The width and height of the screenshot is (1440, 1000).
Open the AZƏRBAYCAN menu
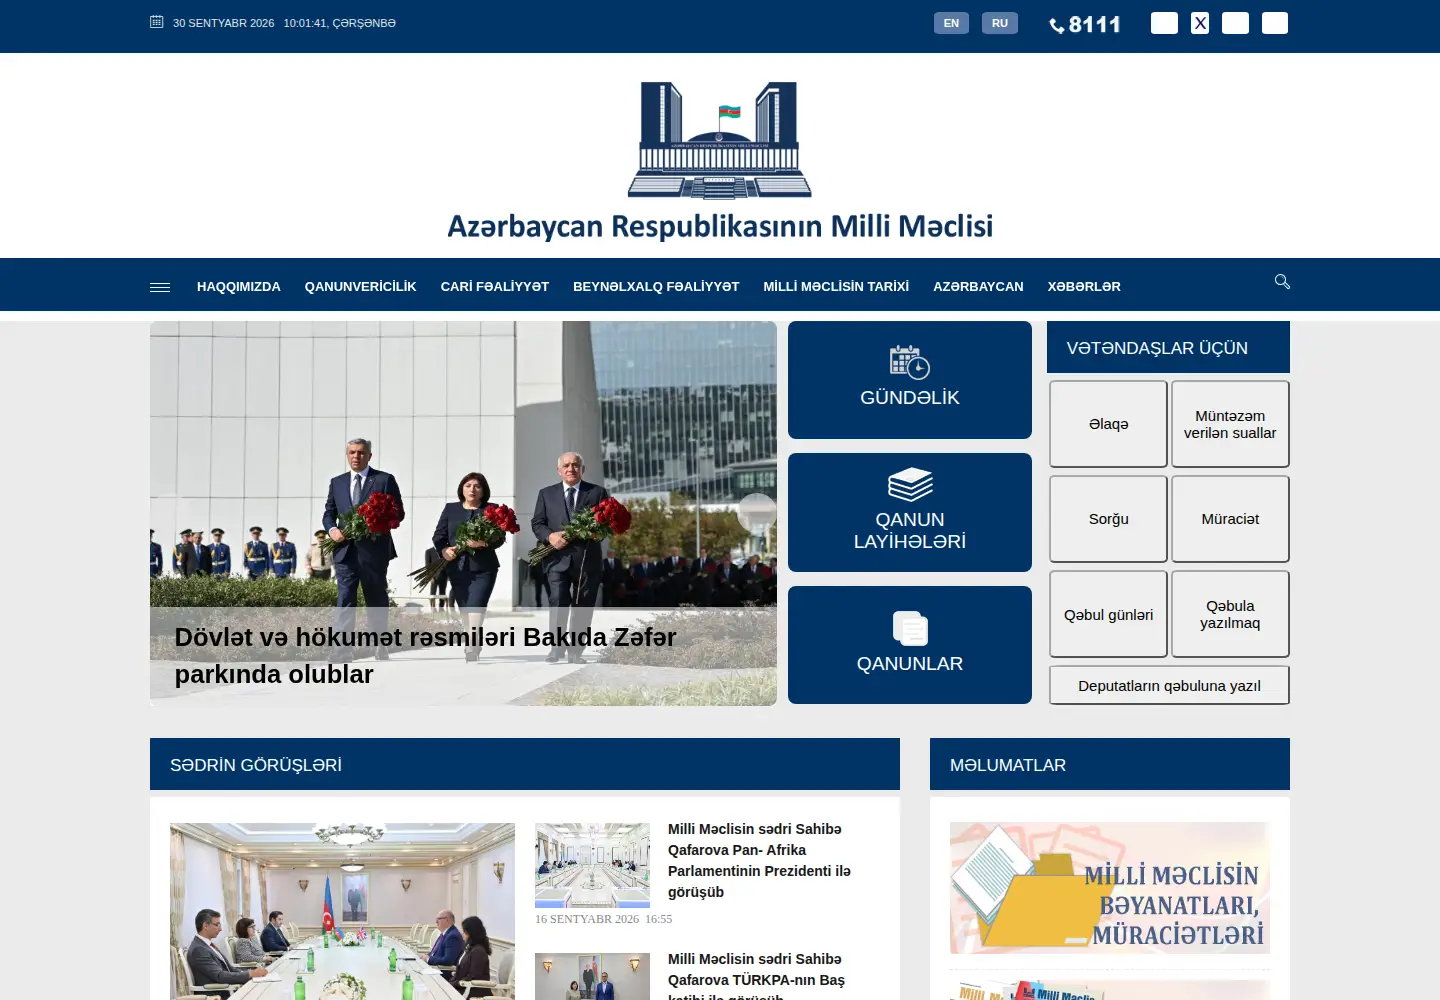pyautogui.click(x=978, y=287)
